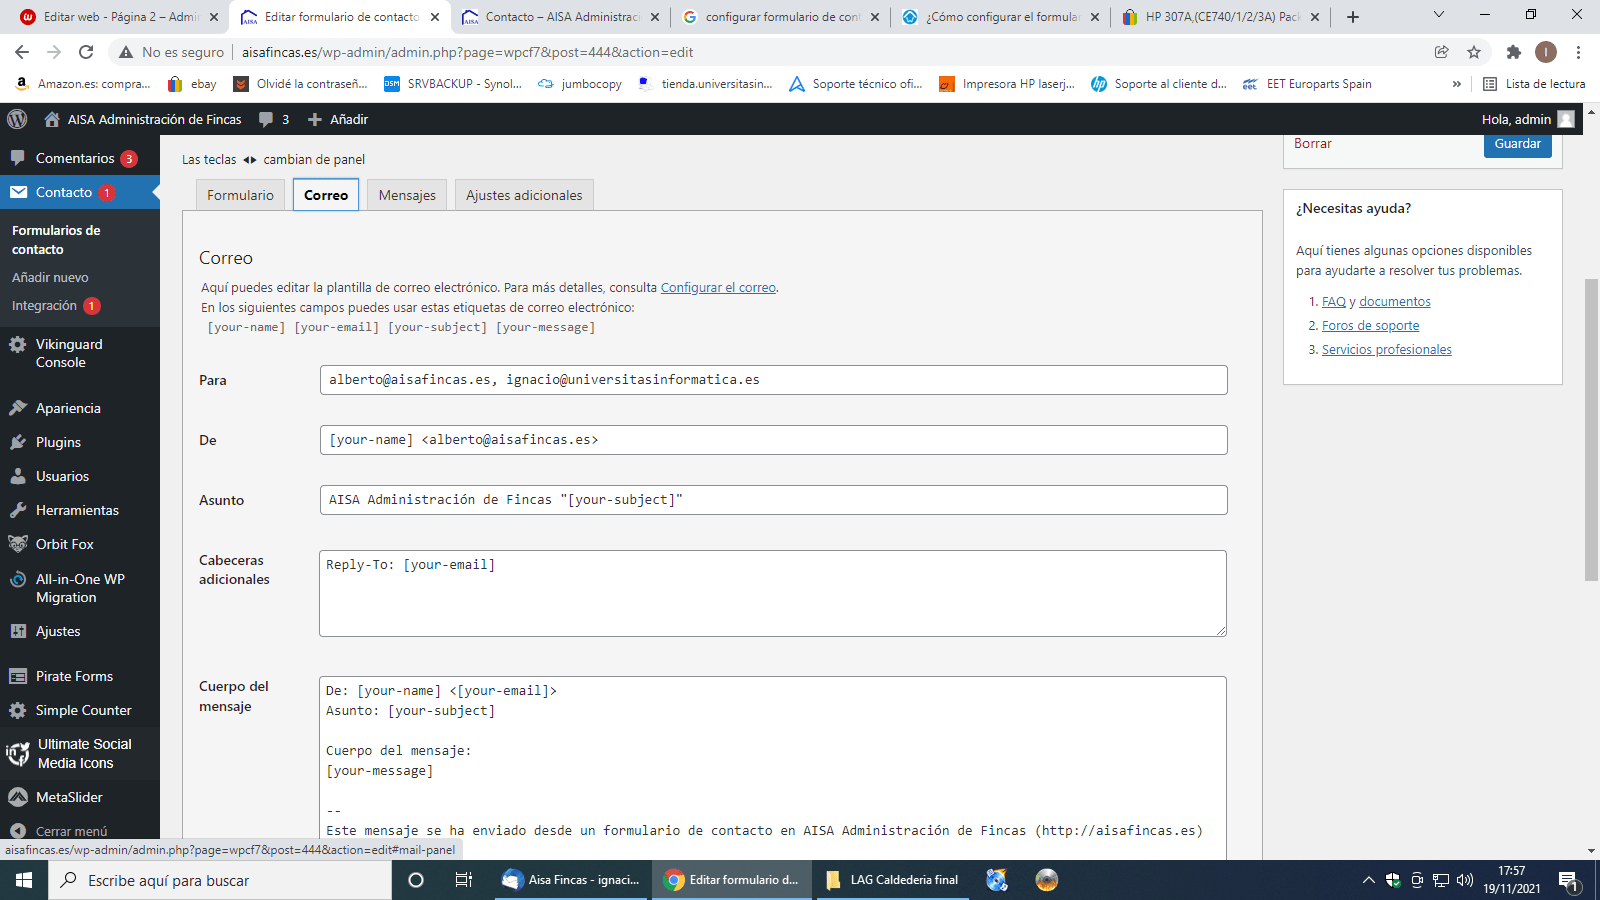Click the Guardar button
The height and width of the screenshot is (900, 1600).
(1517, 144)
